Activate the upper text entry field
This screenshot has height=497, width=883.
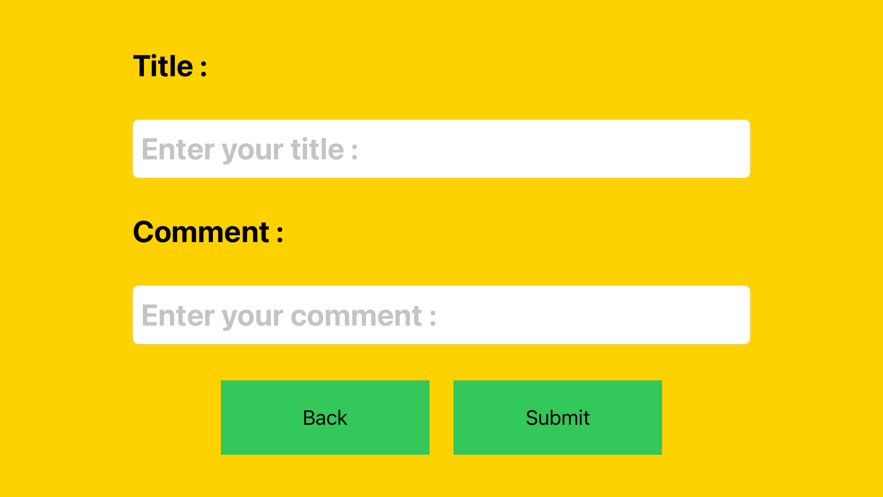pos(442,149)
